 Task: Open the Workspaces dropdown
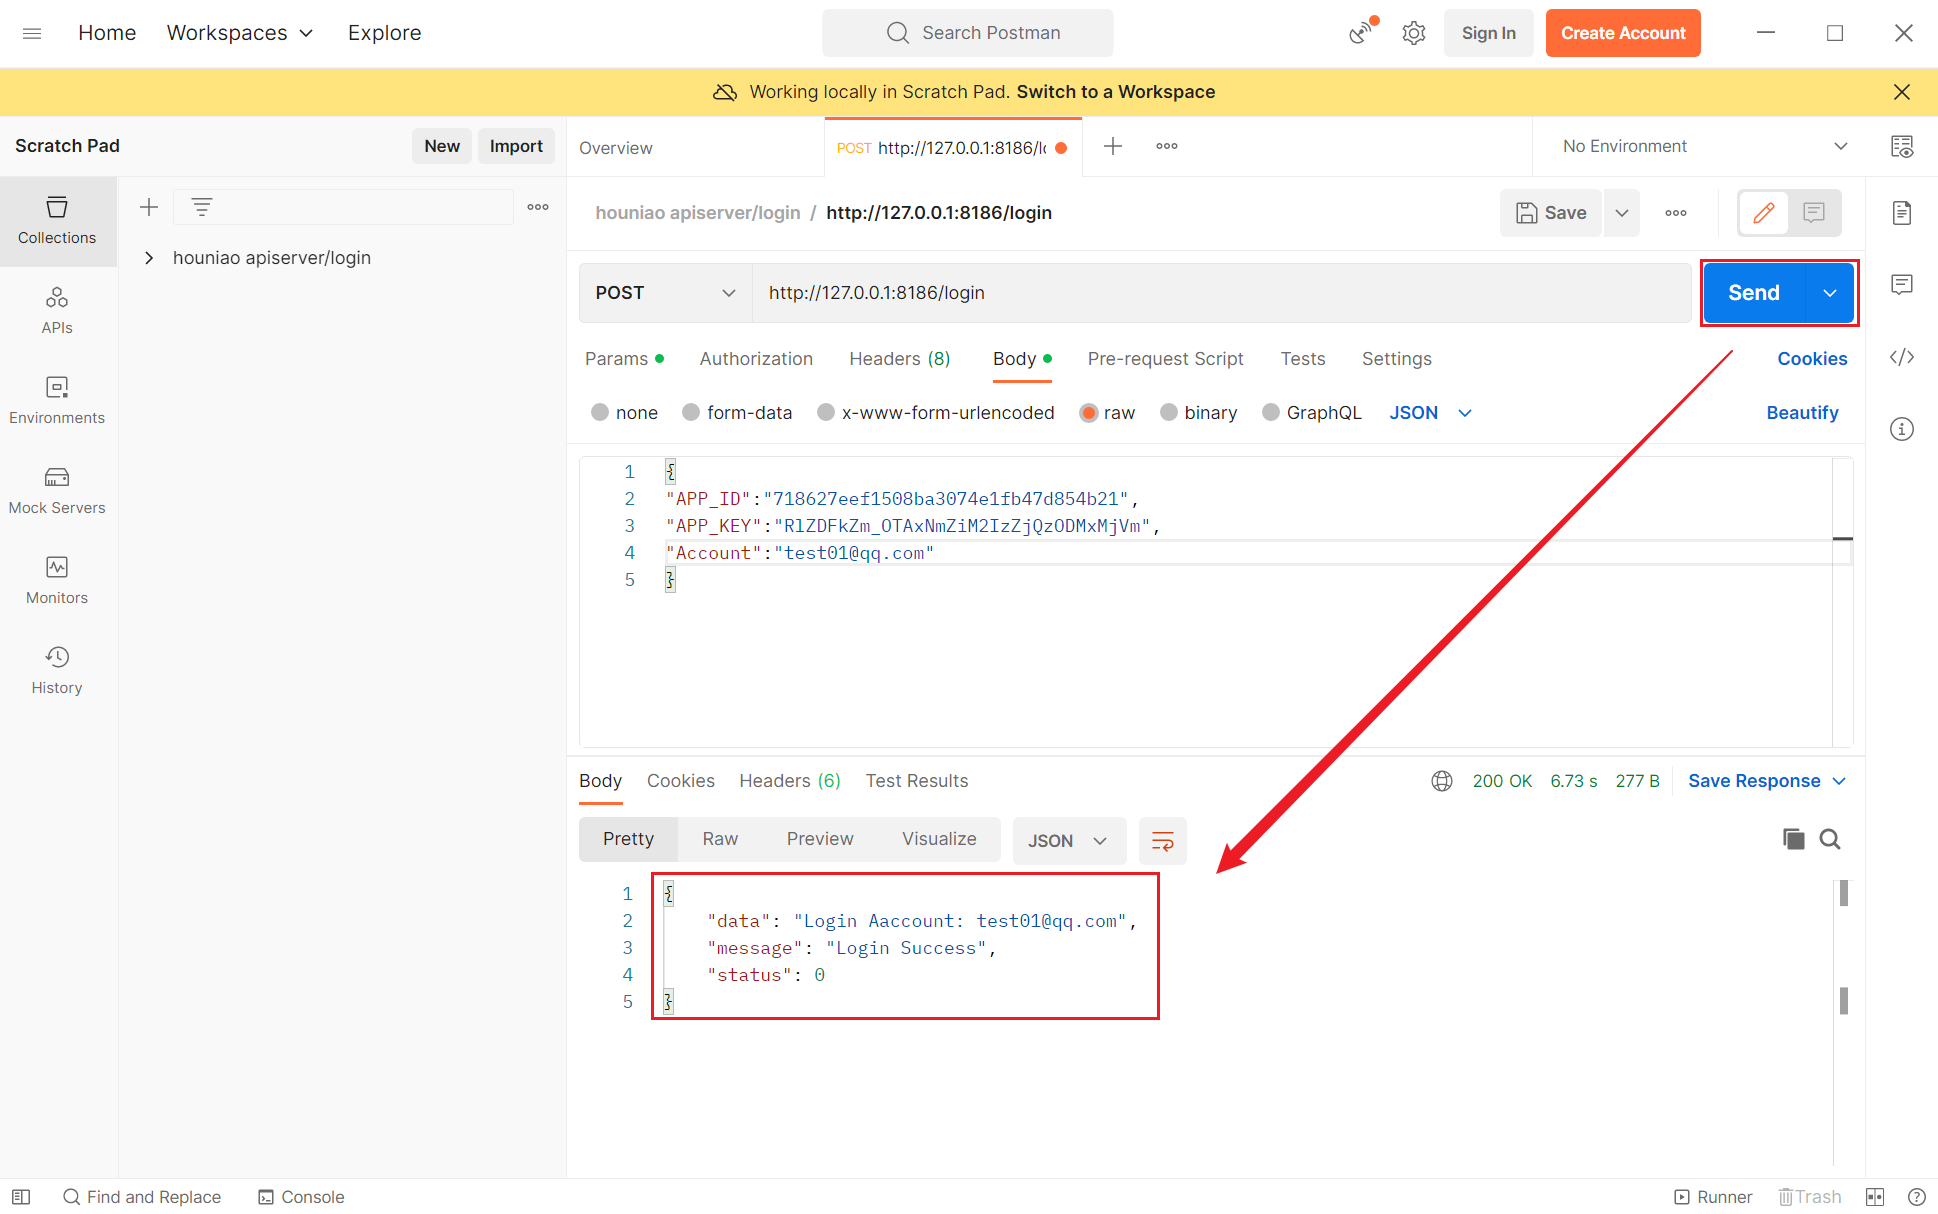240,33
